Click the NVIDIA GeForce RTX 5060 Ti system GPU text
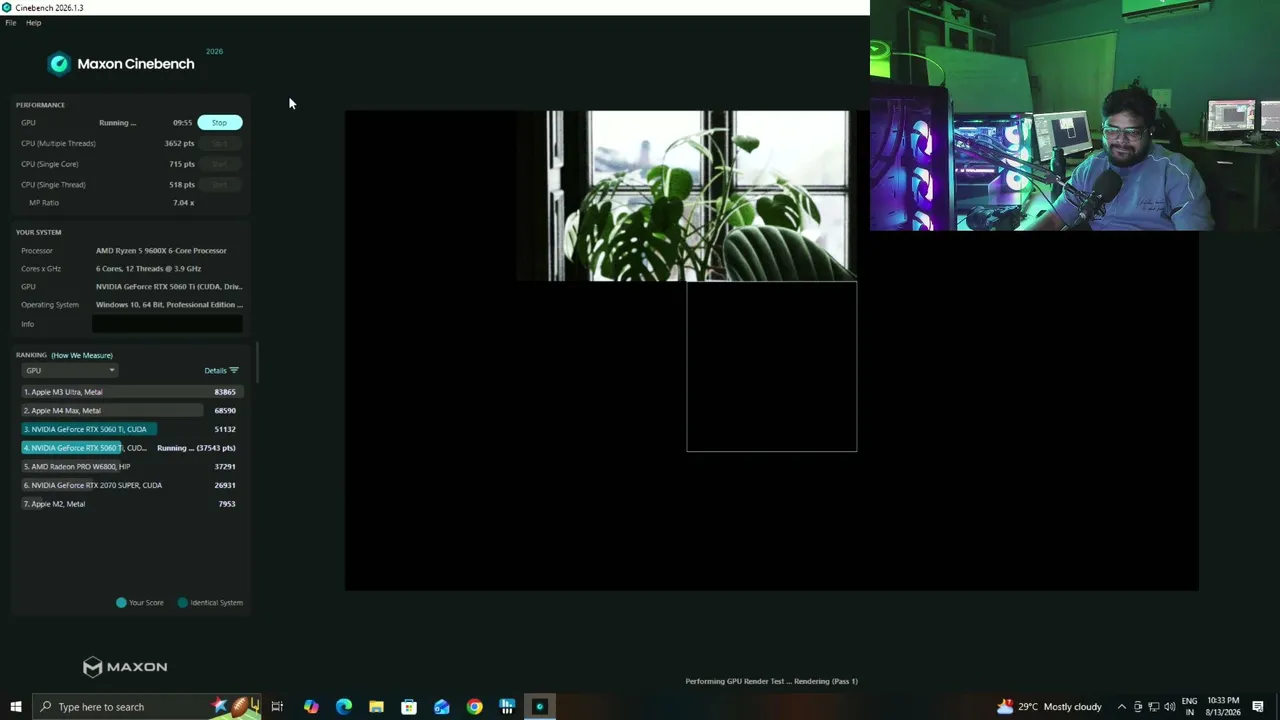Viewport: 1280px width, 720px height. point(169,287)
